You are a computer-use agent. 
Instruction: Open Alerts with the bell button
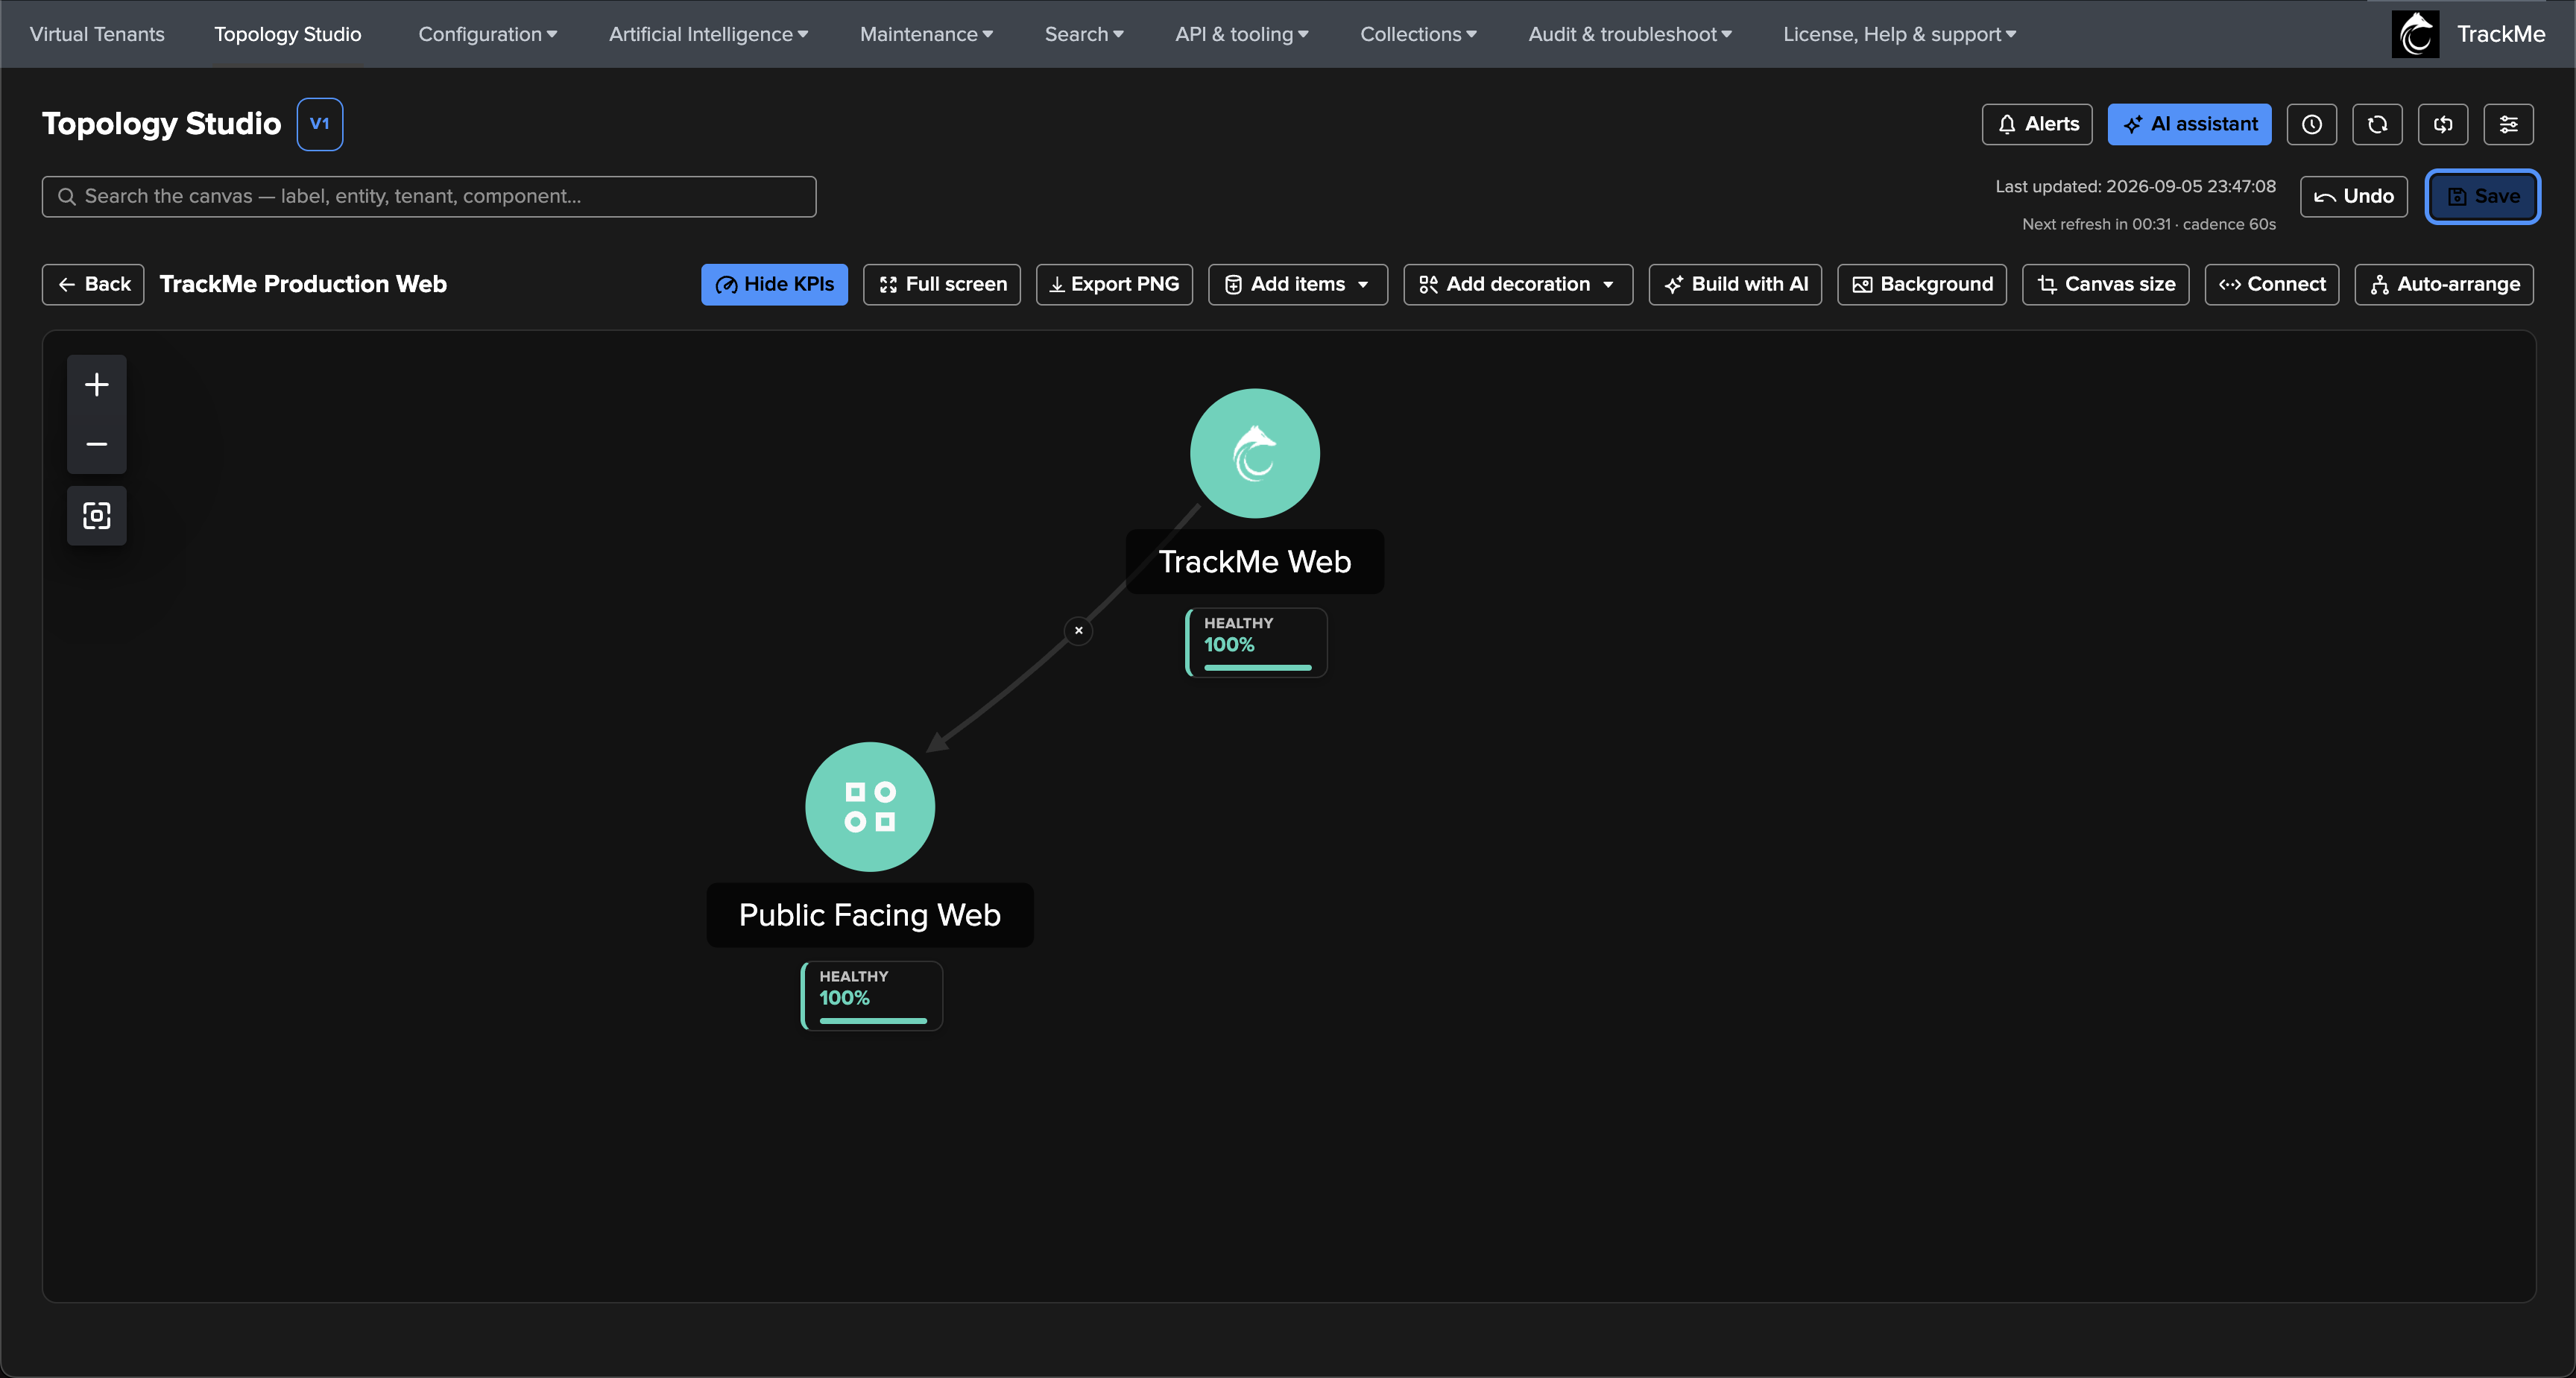(x=2037, y=124)
